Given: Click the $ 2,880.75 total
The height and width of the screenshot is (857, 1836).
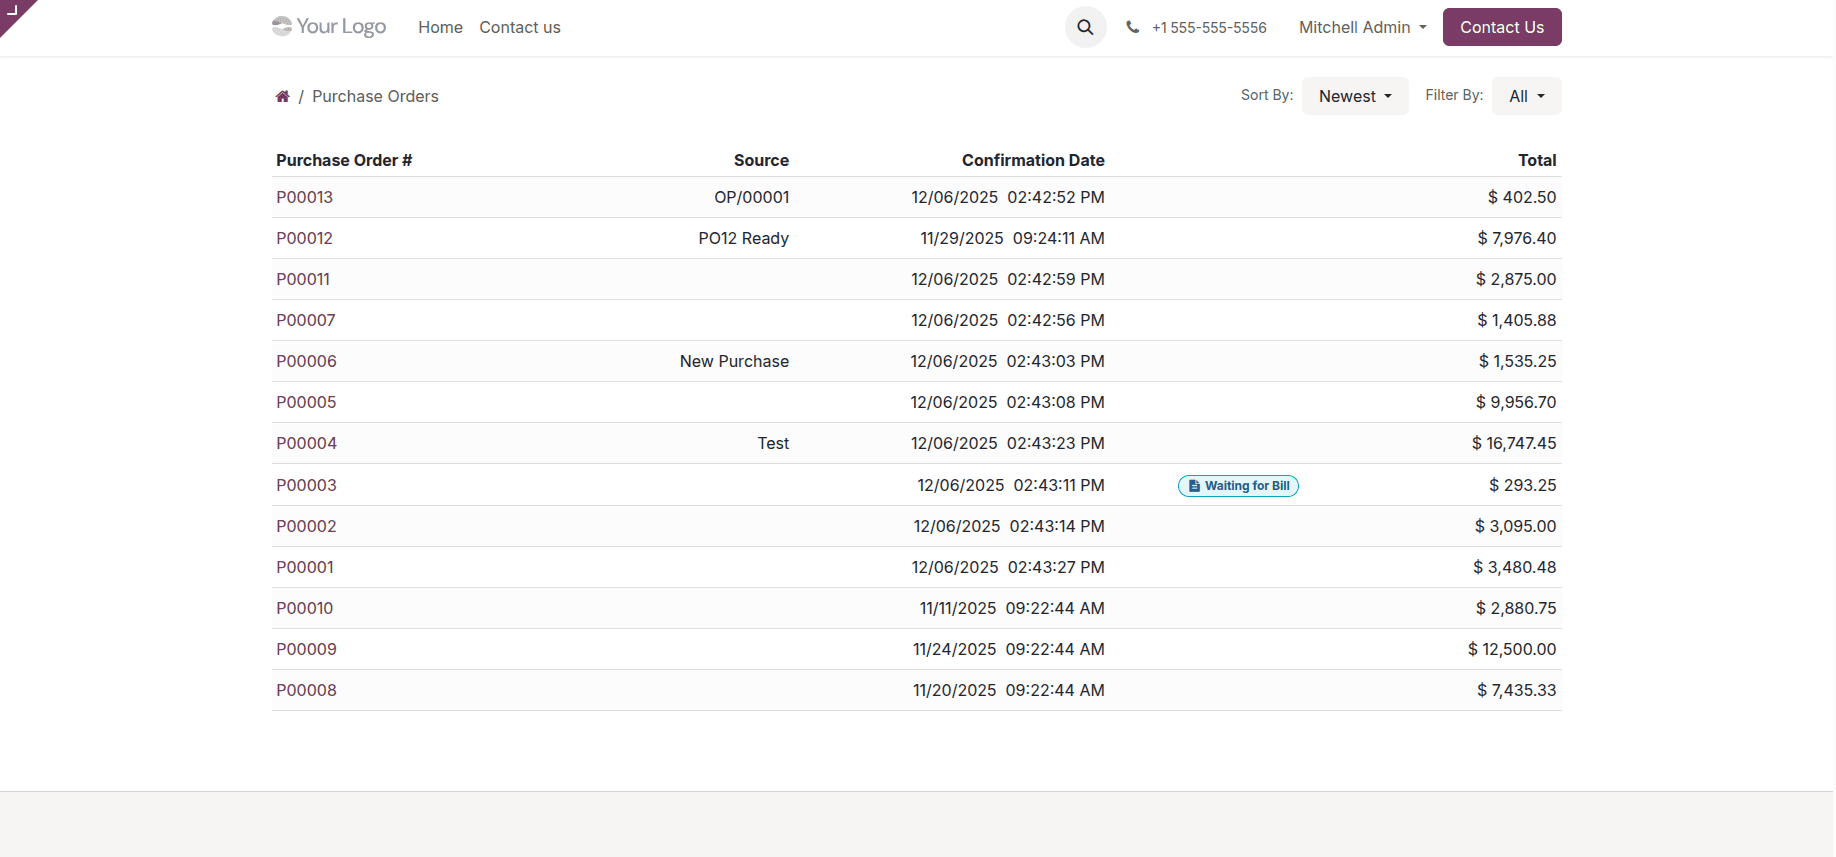Looking at the screenshot, I should pos(1516,608).
